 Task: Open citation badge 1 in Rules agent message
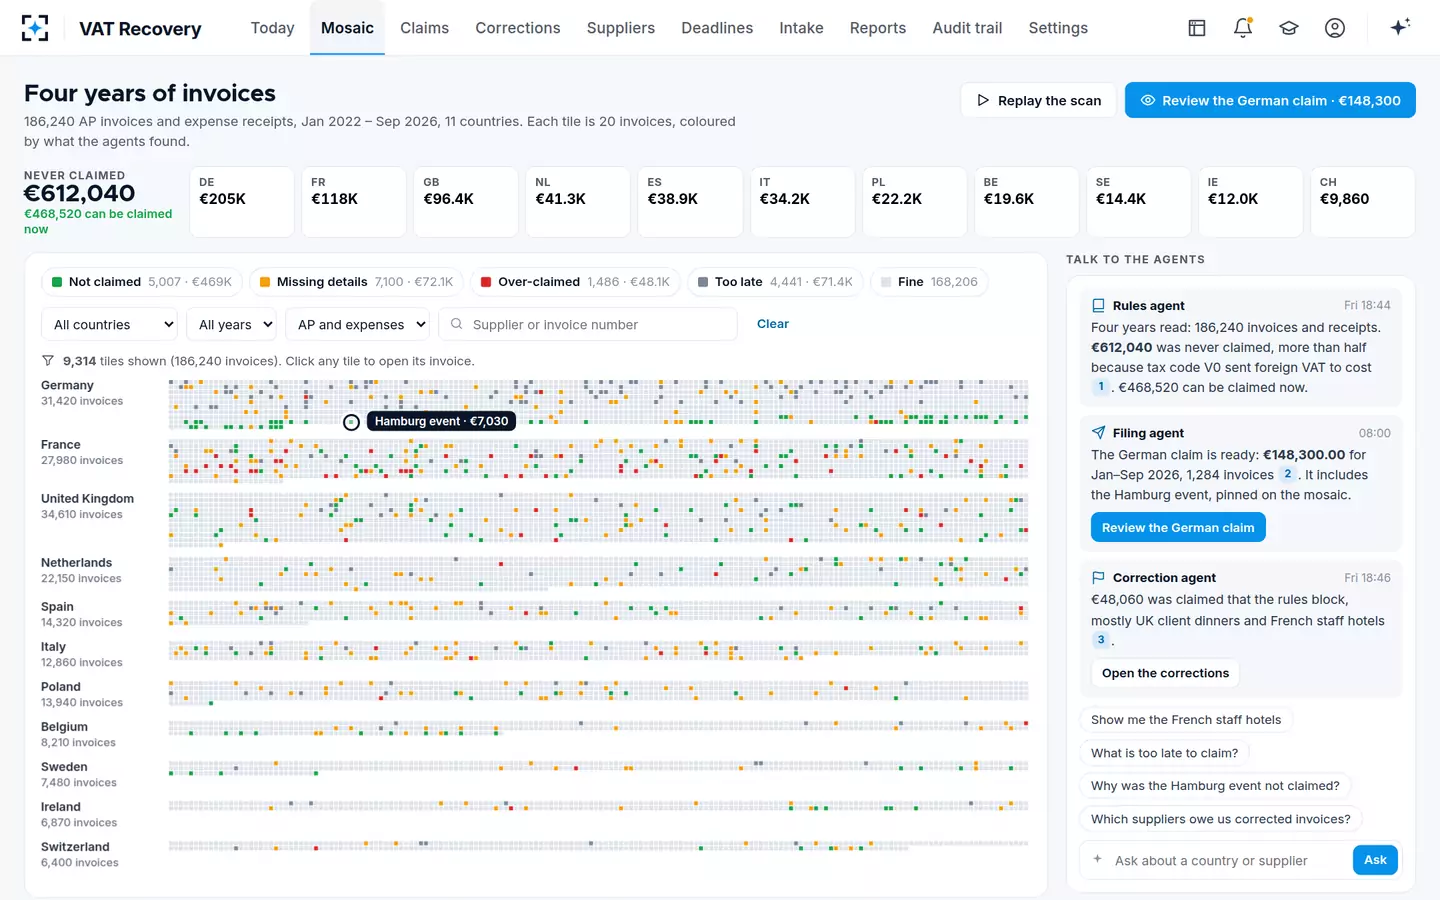click(1101, 387)
